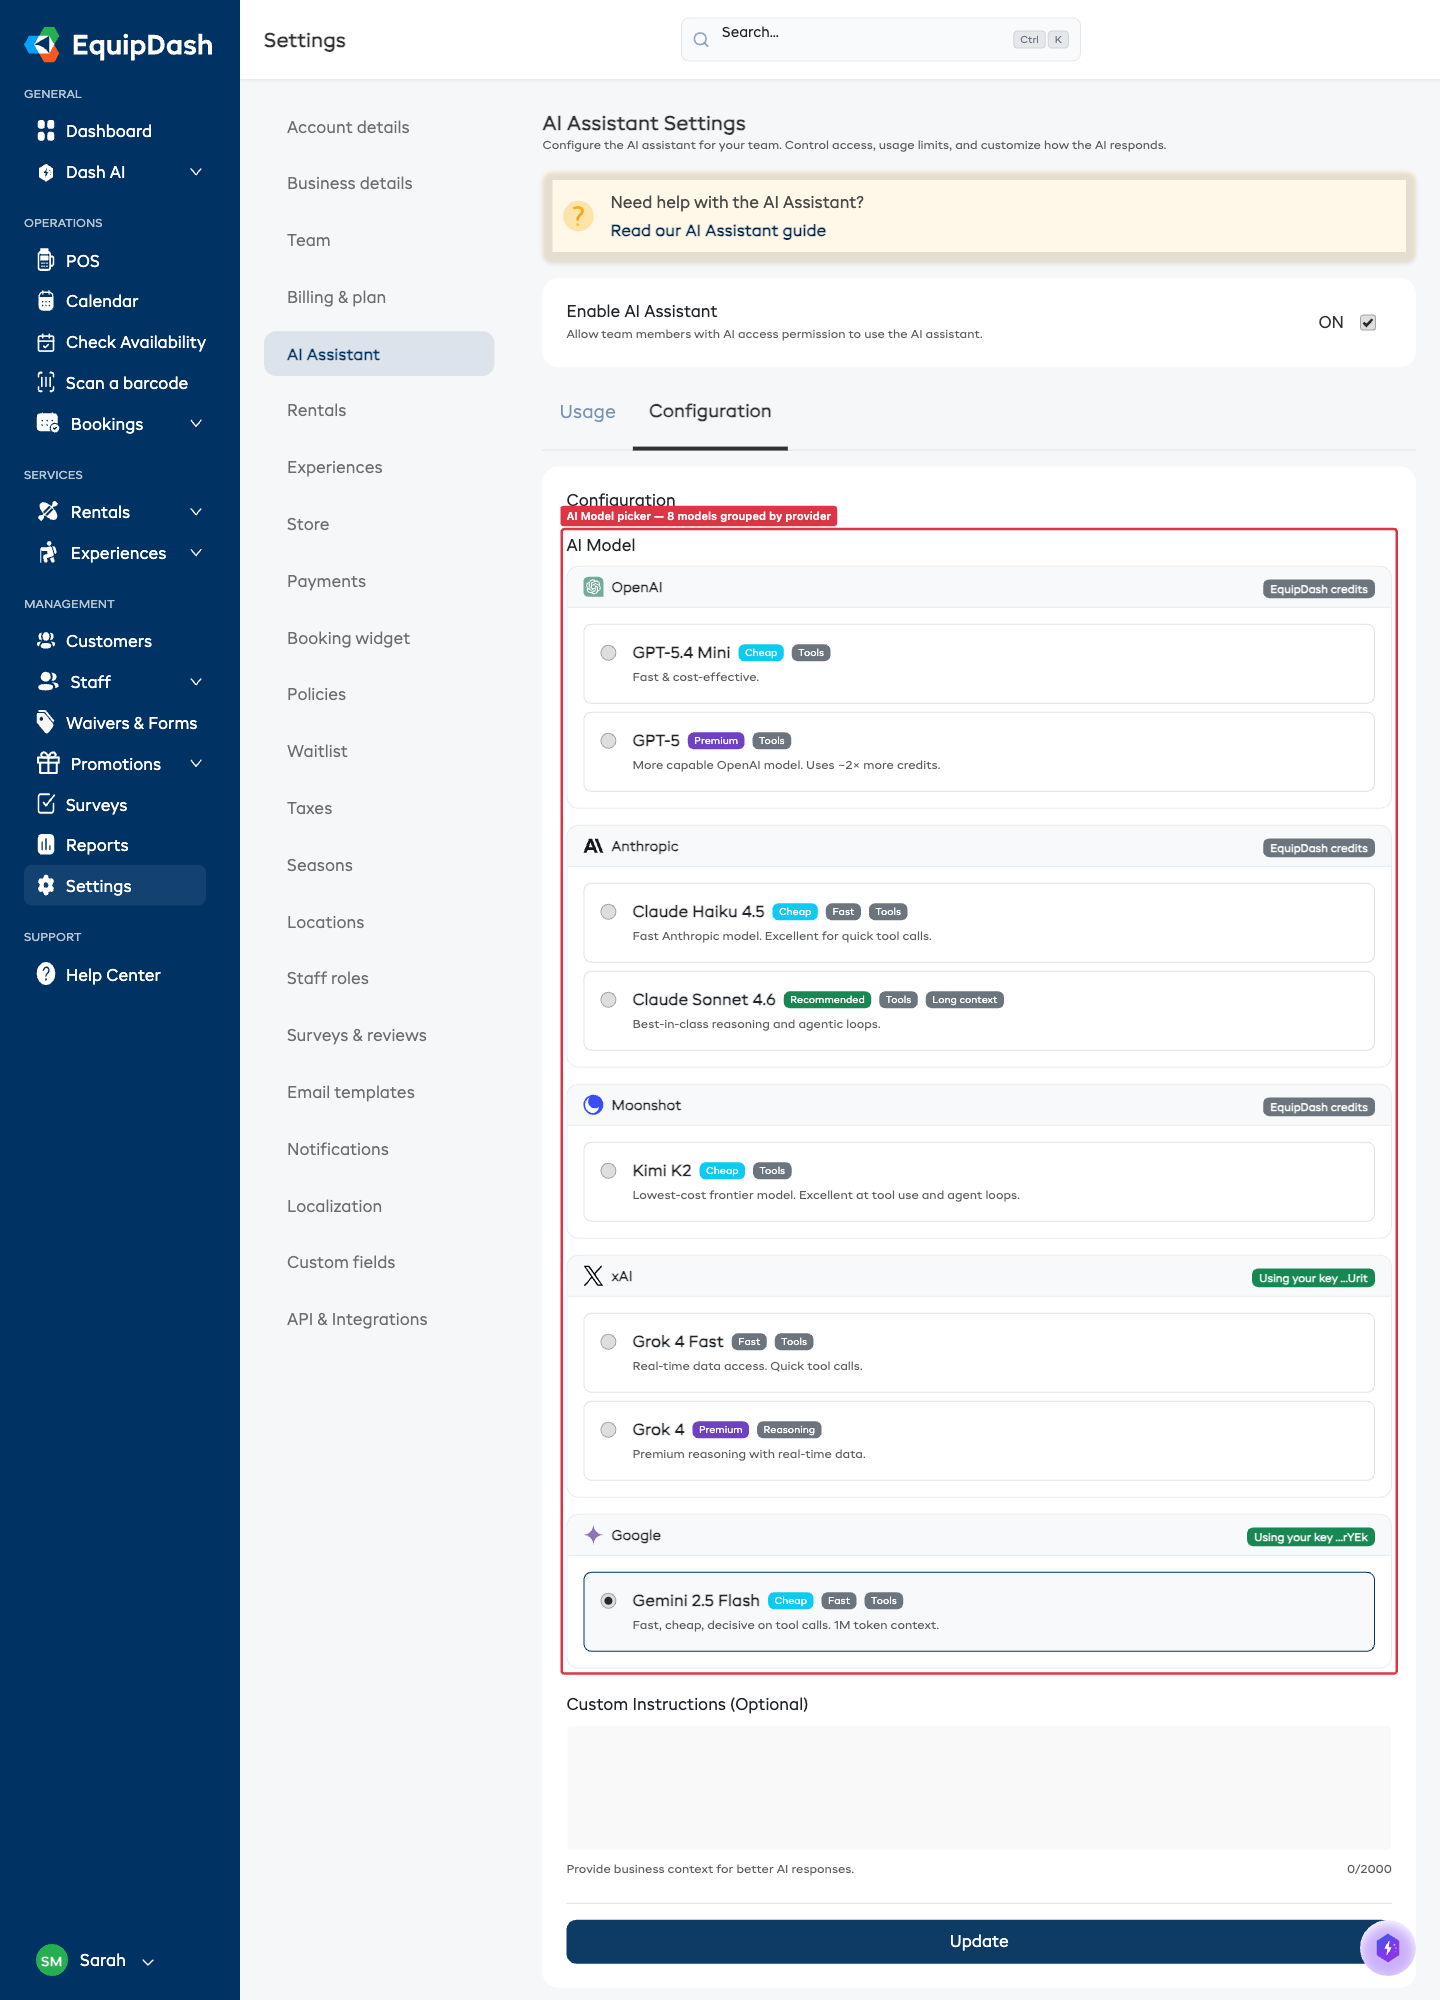Click the Update button
The width and height of the screenshot is (1440, 2000).
pos(979,1941)
